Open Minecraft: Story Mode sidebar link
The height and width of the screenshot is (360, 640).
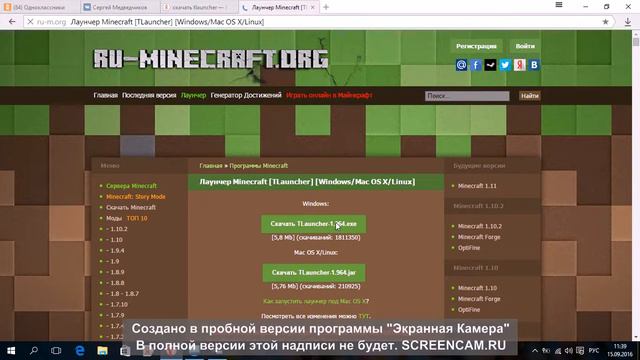[x=136, y=197]
